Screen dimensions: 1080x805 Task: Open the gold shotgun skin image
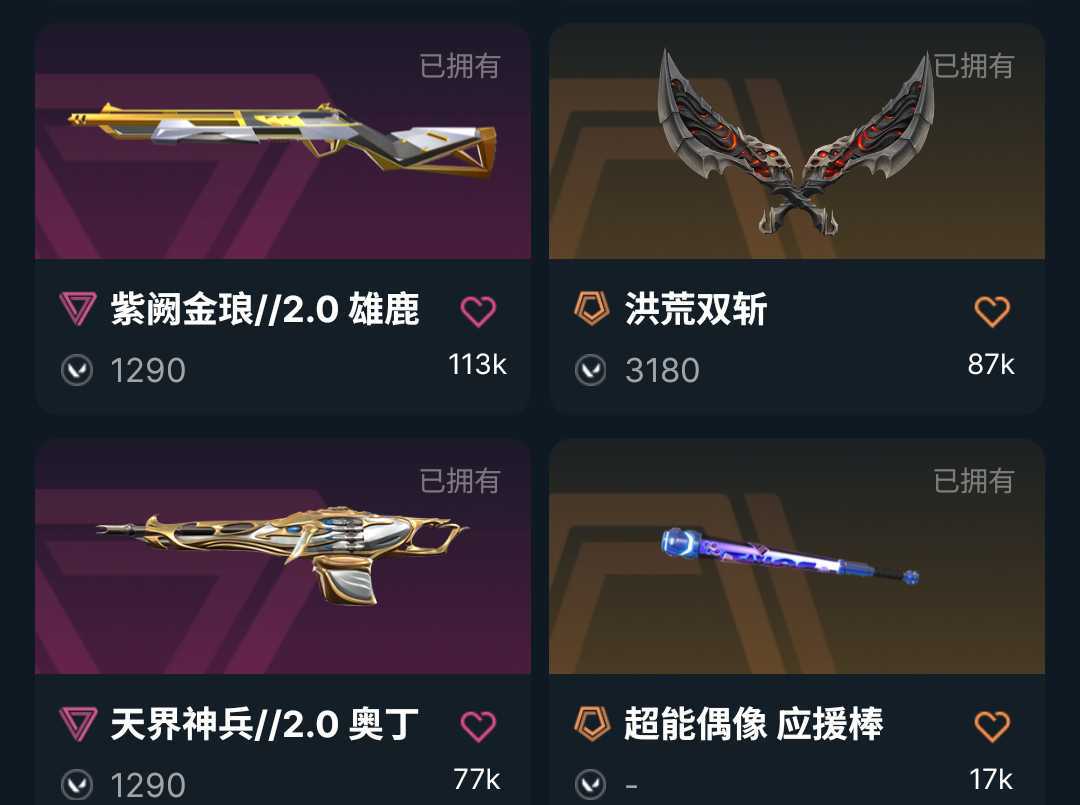click(x=282, y=140)
